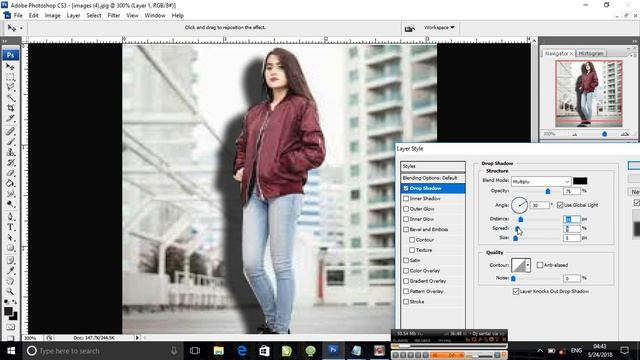Select the Type tool
Viewport: 640px width, 360px height.
coord(10,227)
